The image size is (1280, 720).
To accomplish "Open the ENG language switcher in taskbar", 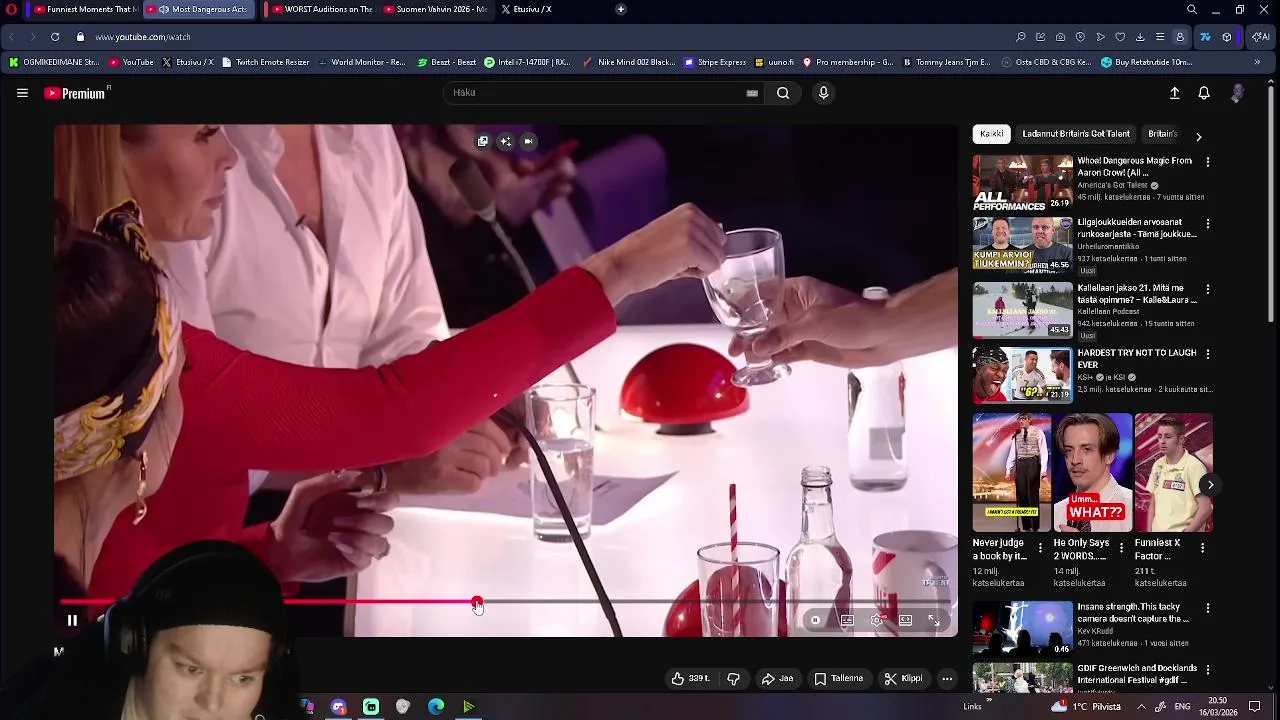I will click(x=1181, y=706).
